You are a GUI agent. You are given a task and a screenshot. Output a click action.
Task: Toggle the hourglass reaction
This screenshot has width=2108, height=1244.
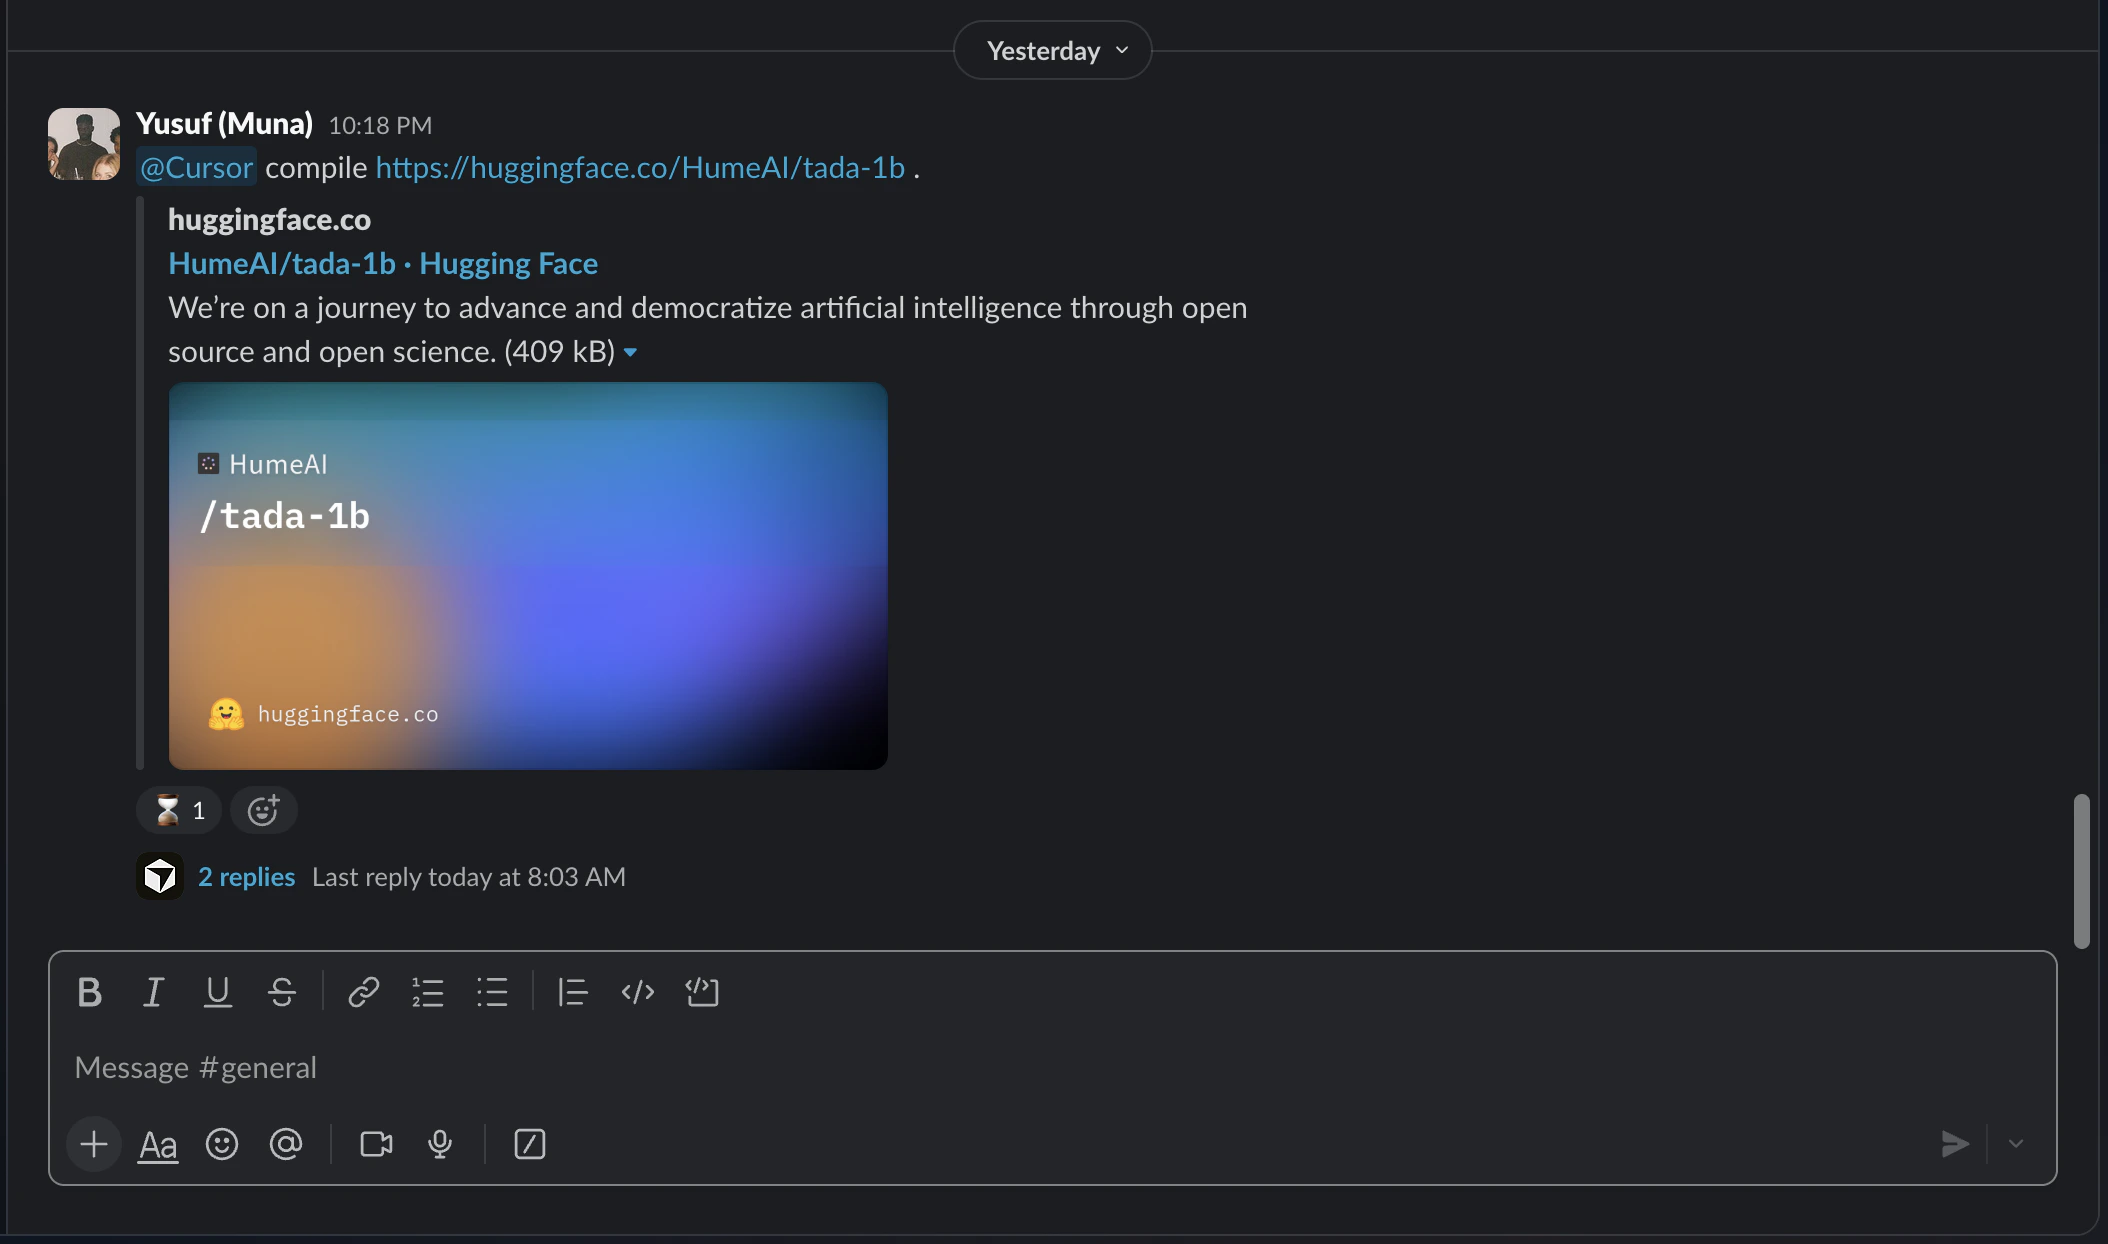(x=179, y=810)
